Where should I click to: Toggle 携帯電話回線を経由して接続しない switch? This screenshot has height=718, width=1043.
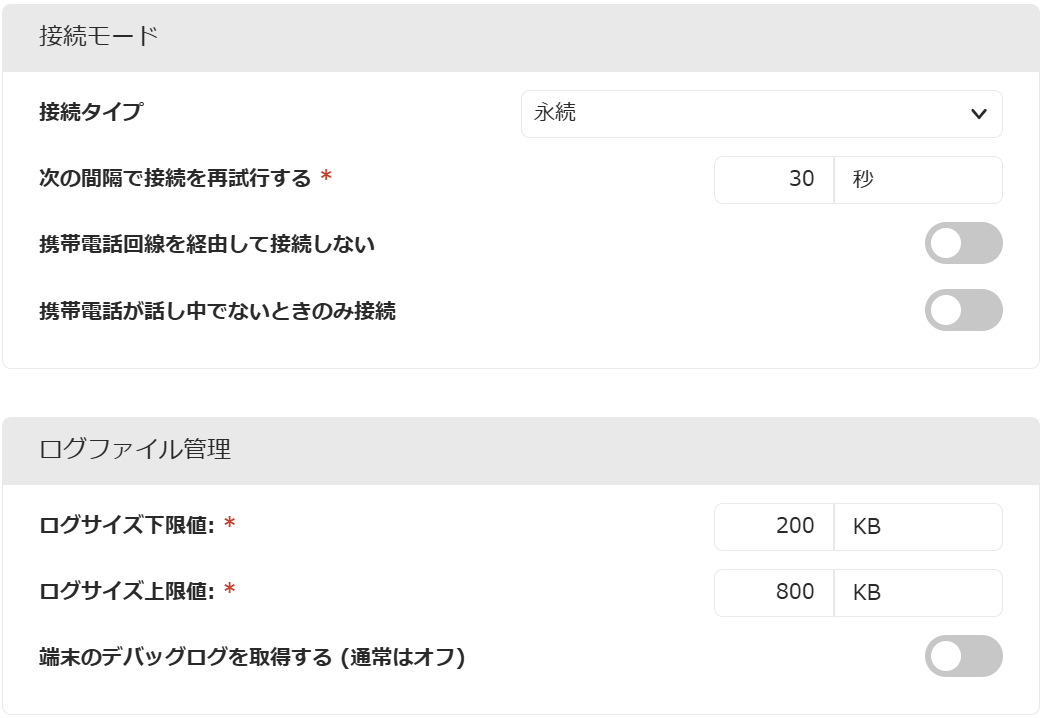pyautogui.click(x=963, y=243)
